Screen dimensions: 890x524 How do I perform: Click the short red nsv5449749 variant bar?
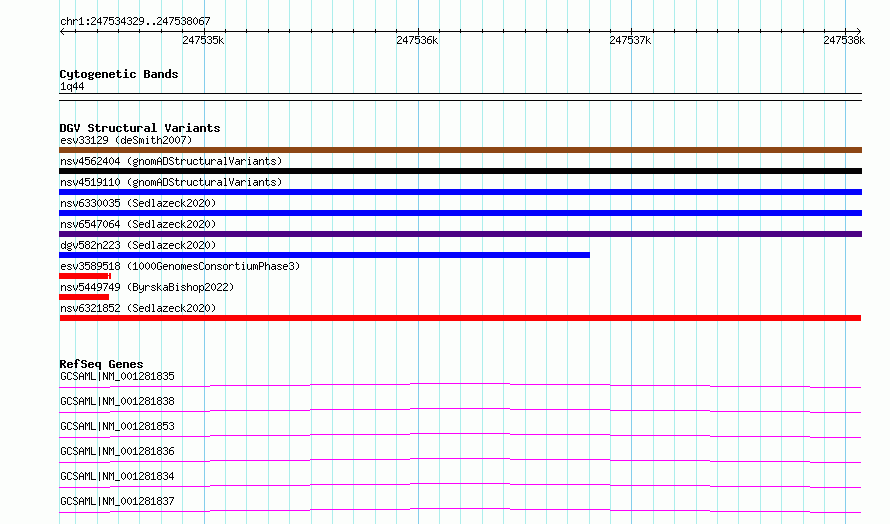(84, 297)
